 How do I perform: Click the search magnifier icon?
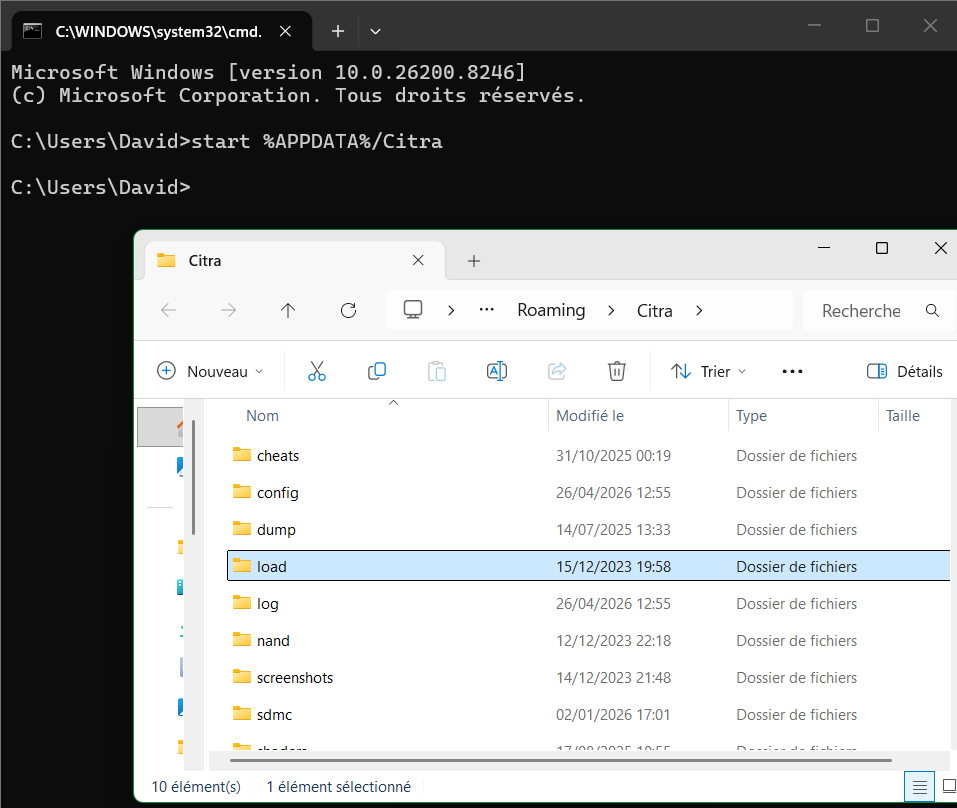(x=932, y=311)
